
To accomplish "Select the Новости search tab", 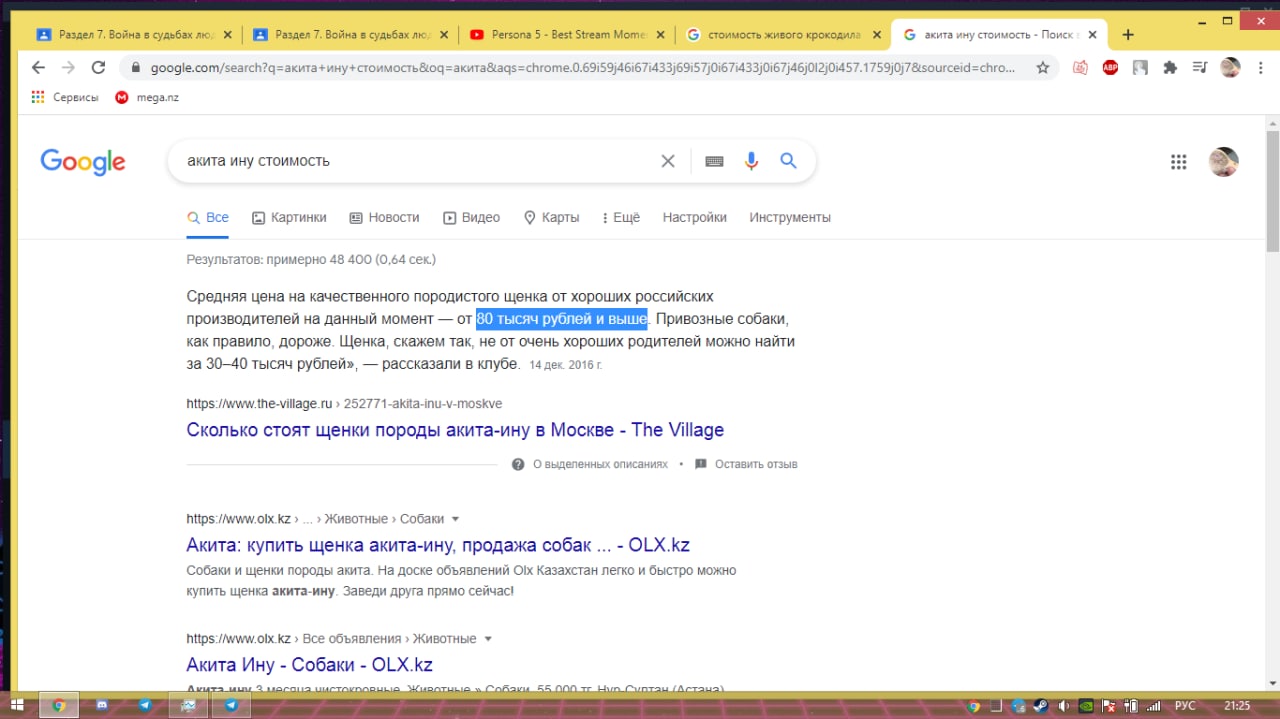I will click(x=384, y=217).
